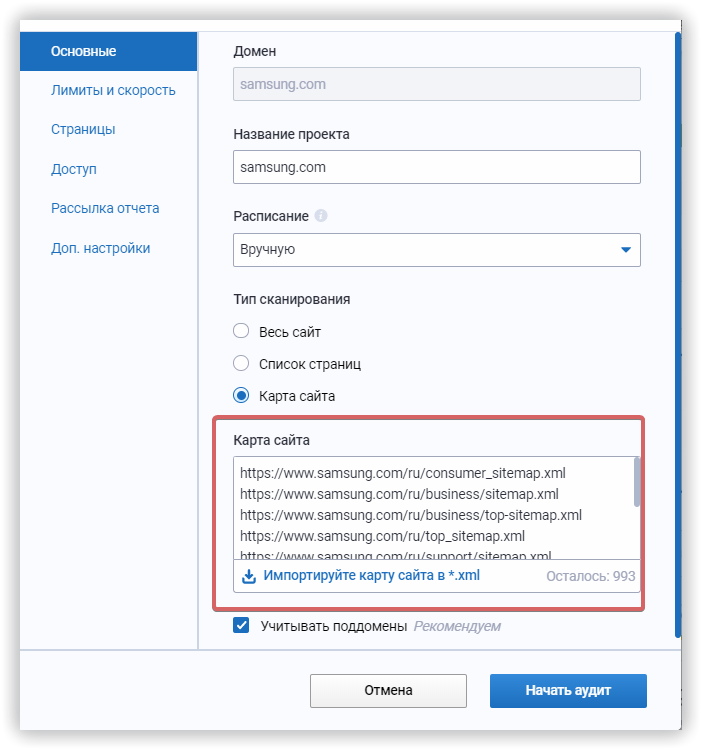Viewport: 702px width, 750px height.
Task: Select the Список страниц radio option
Action: coord(240,363)
